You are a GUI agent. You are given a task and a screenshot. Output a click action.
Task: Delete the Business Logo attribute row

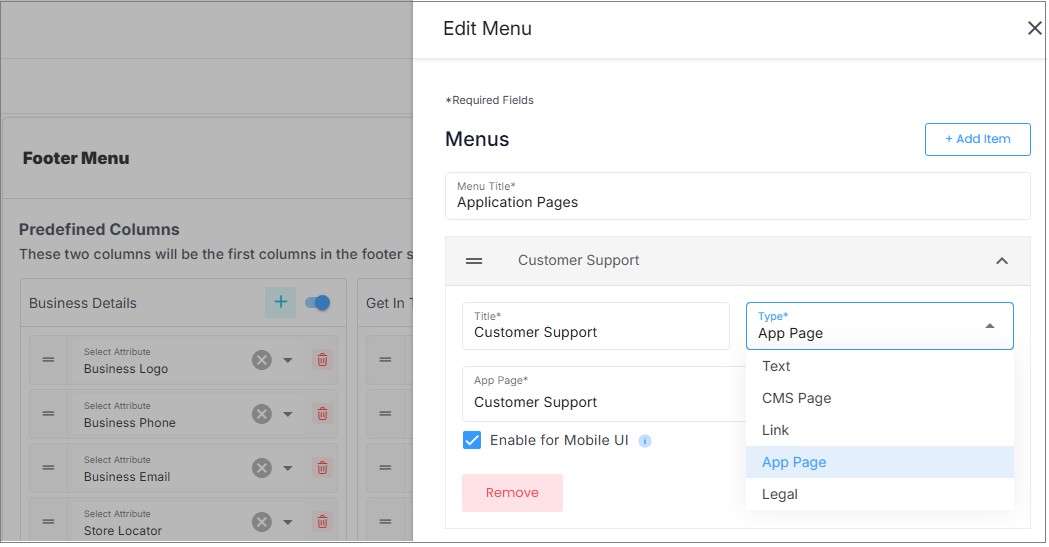click(x=322, y=360)
